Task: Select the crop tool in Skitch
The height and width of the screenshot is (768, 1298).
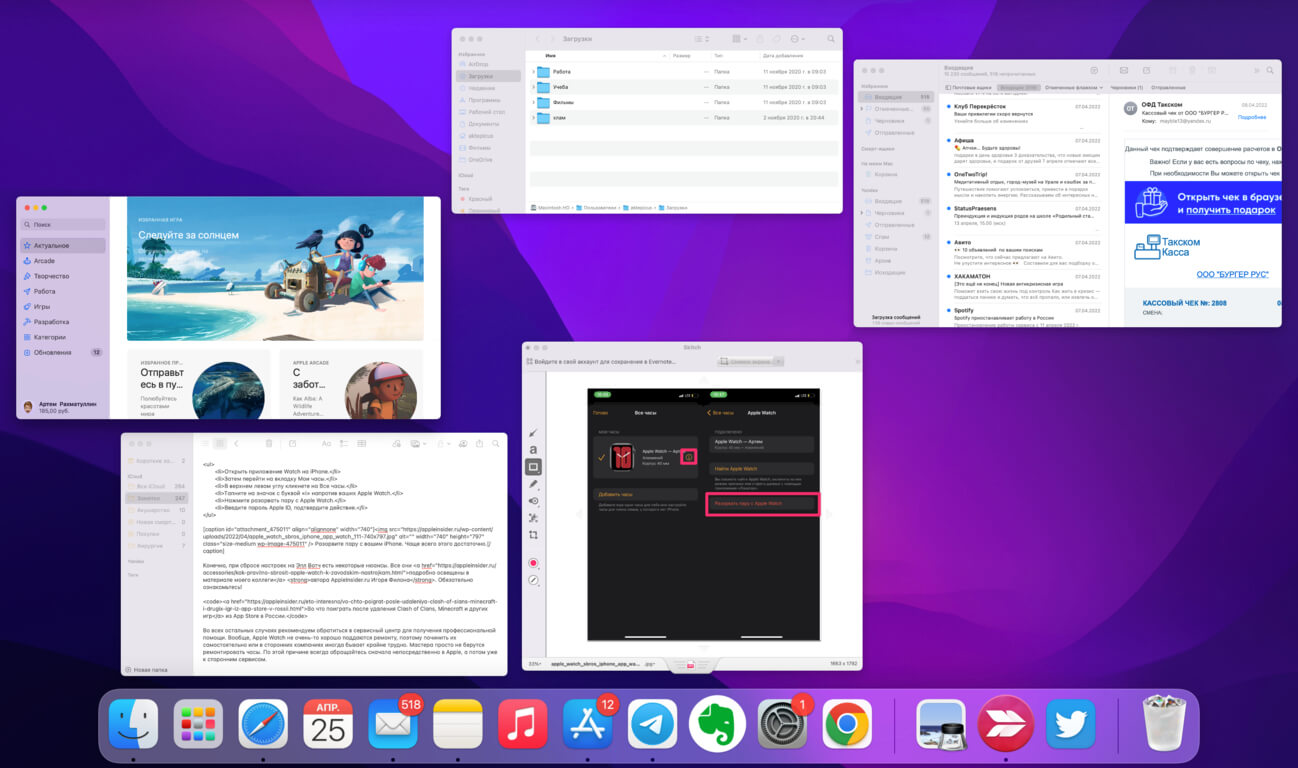Action: coord(533,535)
